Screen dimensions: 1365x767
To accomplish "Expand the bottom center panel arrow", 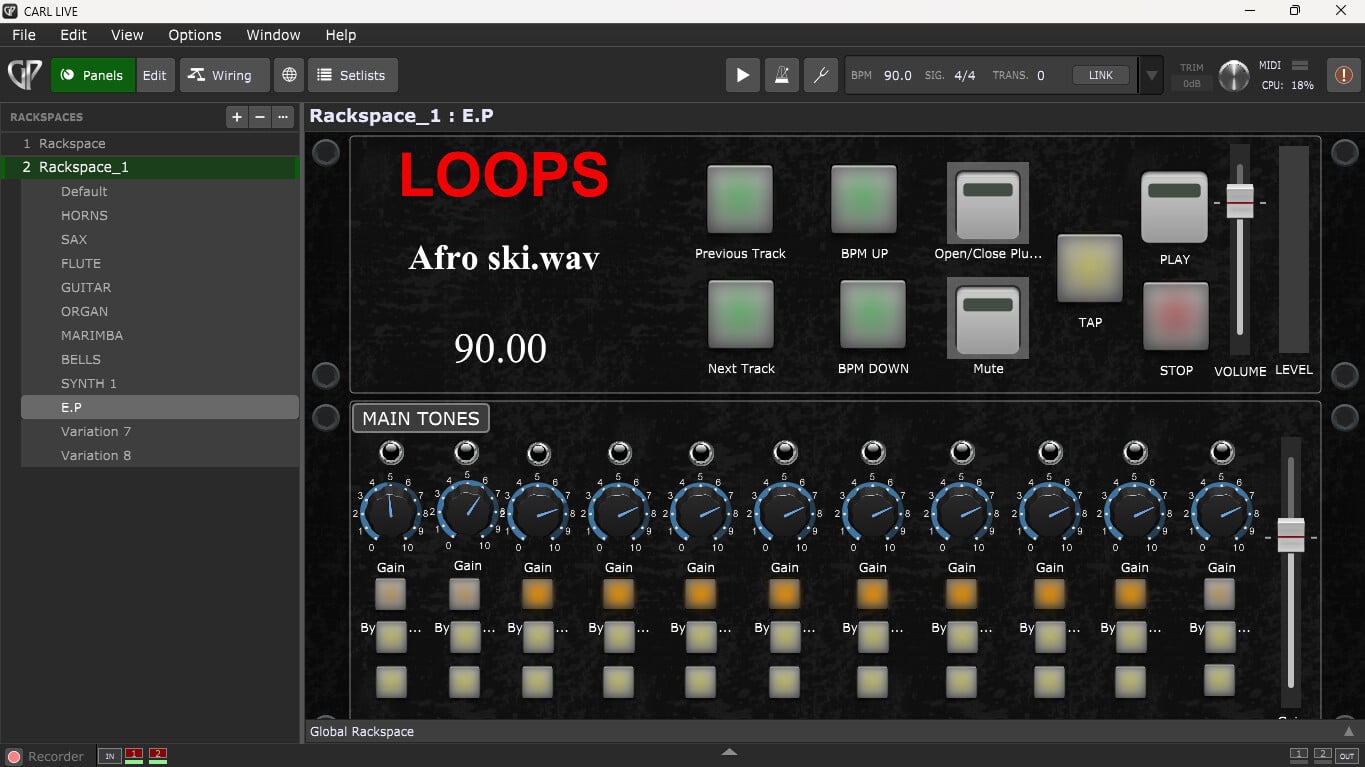I will [x=729, y=752].
